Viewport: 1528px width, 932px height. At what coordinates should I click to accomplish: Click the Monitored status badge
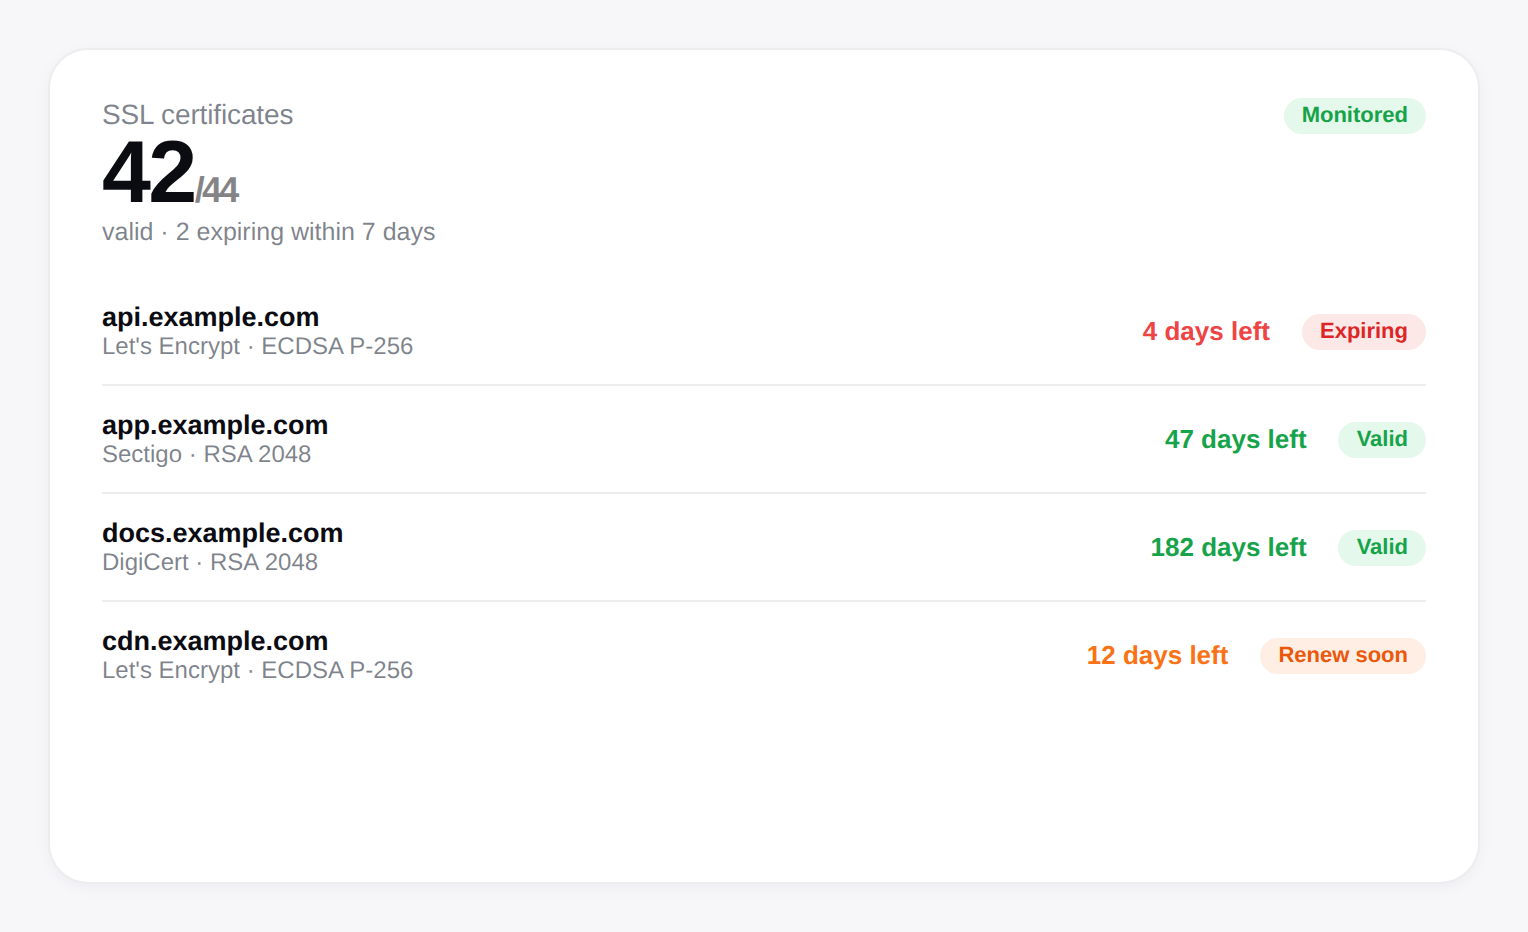1354,115
